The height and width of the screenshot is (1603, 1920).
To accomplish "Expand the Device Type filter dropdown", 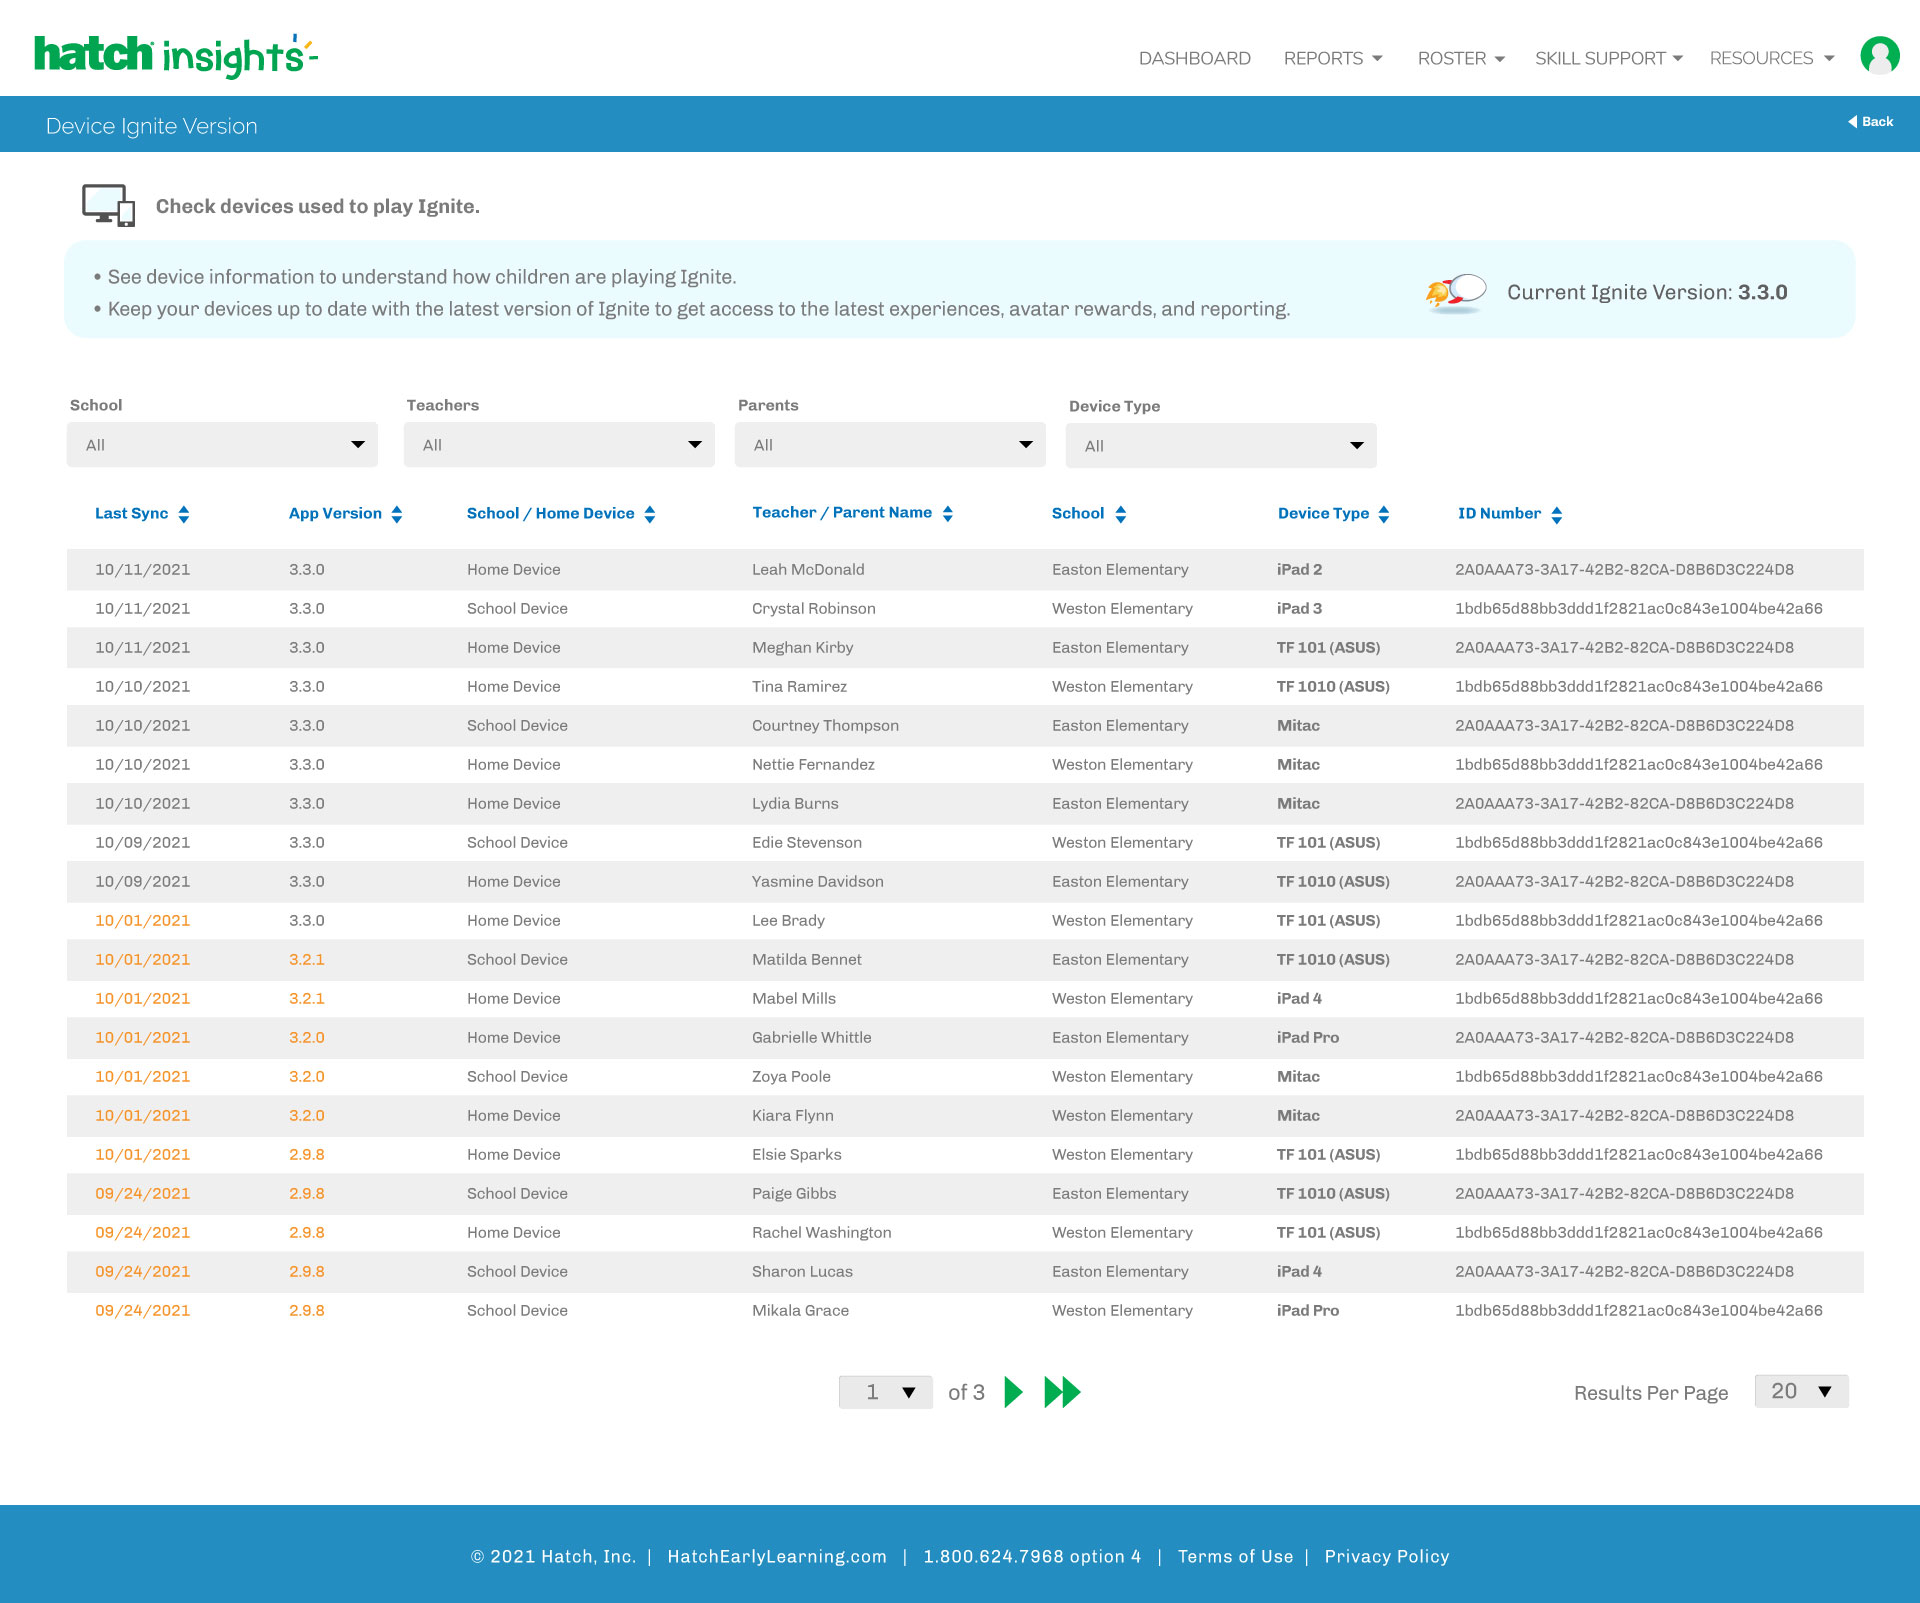I will tap(1221, 446).
